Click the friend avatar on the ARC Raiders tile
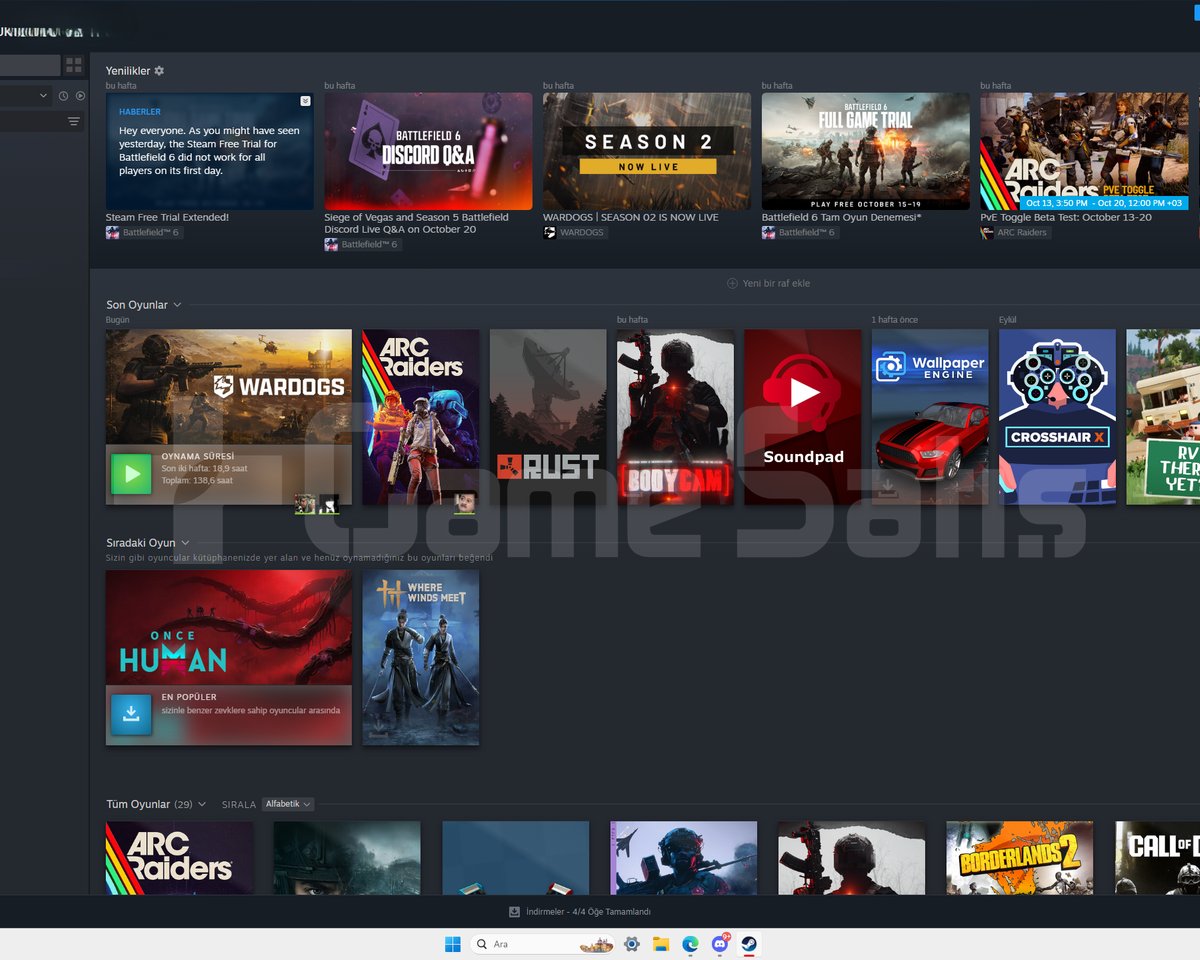 (x=465, y=503)
